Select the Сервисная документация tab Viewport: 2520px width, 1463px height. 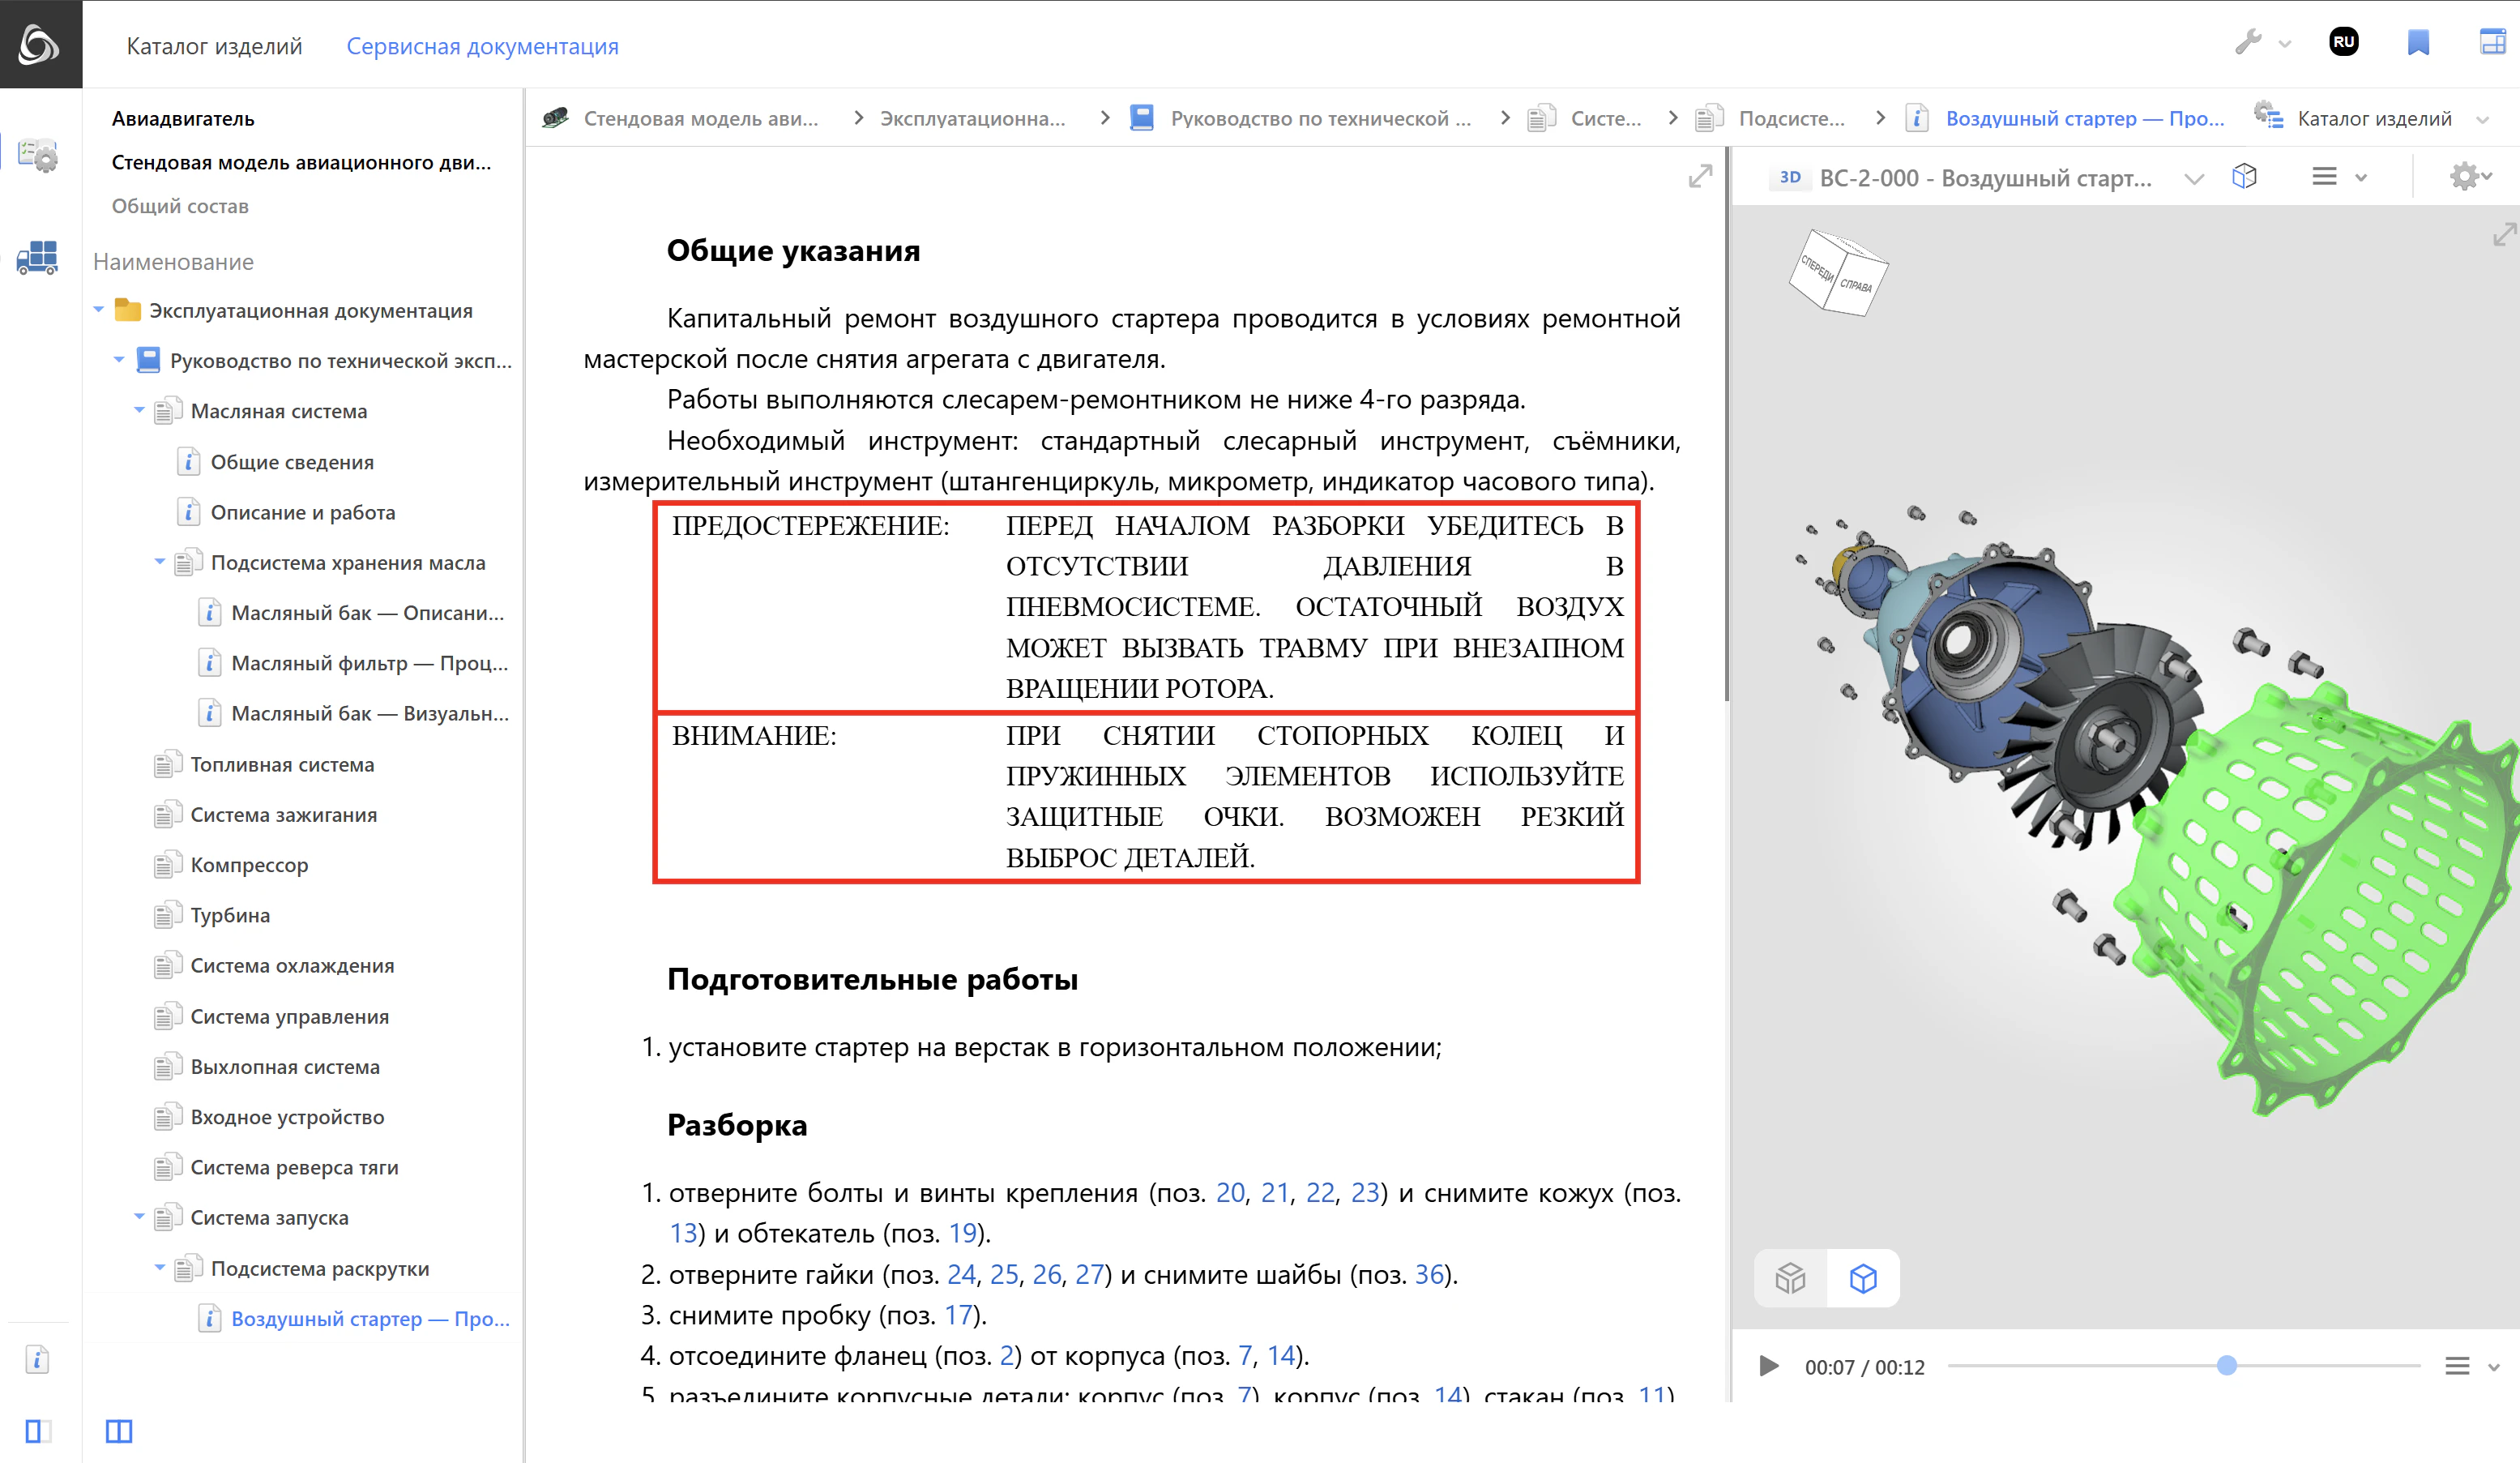point(482,46)
